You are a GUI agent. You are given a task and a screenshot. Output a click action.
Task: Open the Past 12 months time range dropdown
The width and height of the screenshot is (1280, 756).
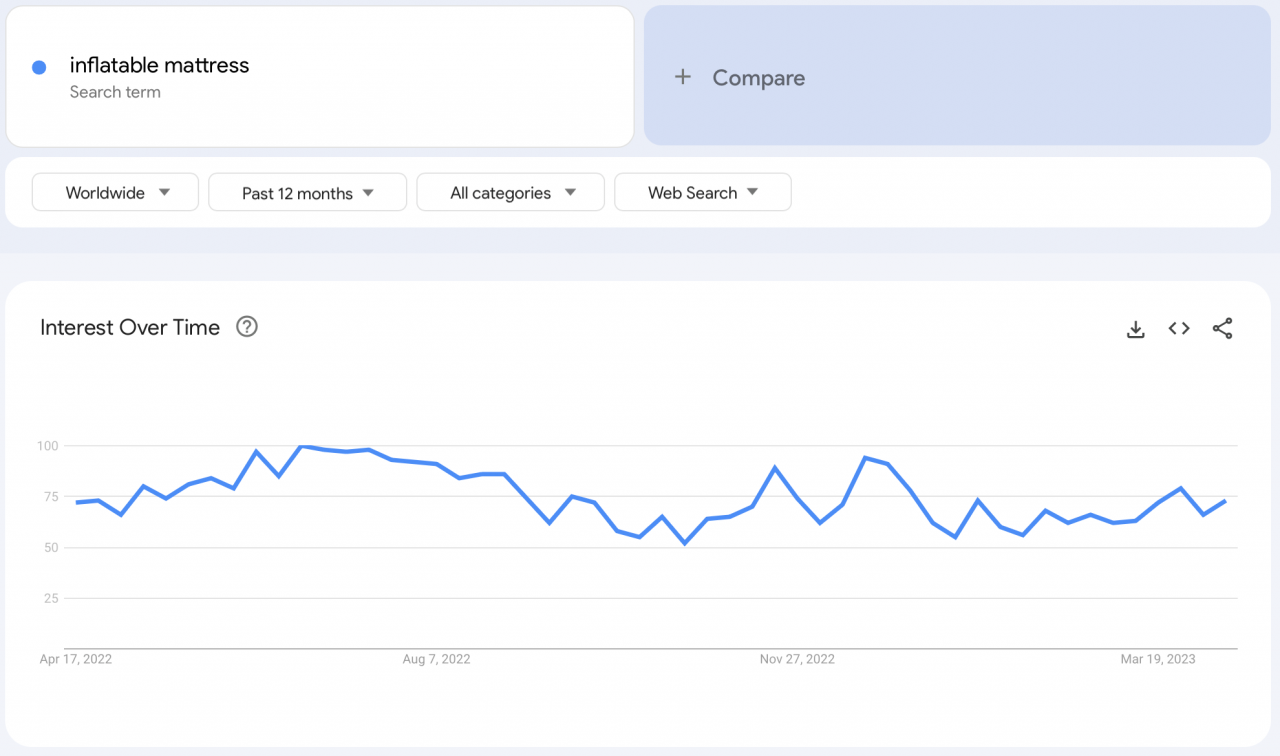(307, 192)
